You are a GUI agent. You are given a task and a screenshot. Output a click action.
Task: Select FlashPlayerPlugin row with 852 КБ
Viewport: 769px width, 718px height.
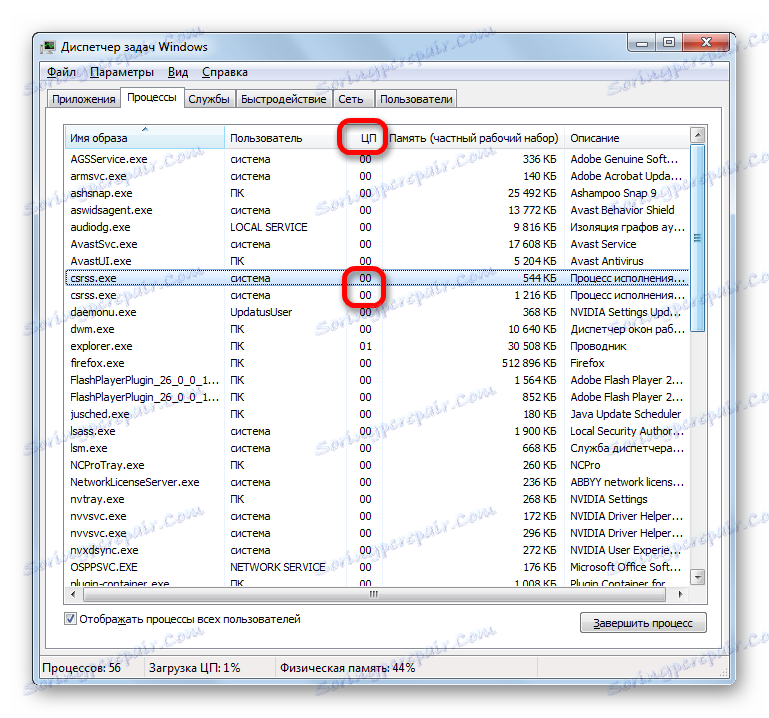point(377,397)
